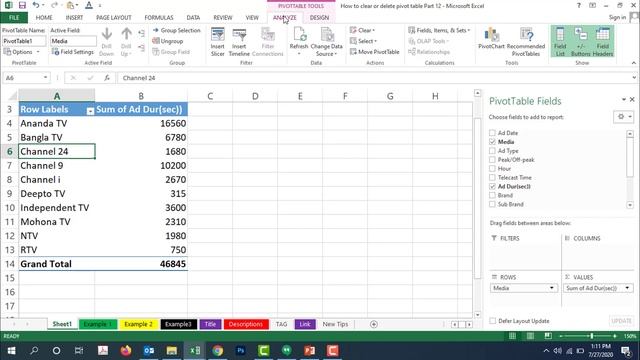Screen dimensions: 640x360
Task: Uncheck the Media field
Action: point(492,142)
